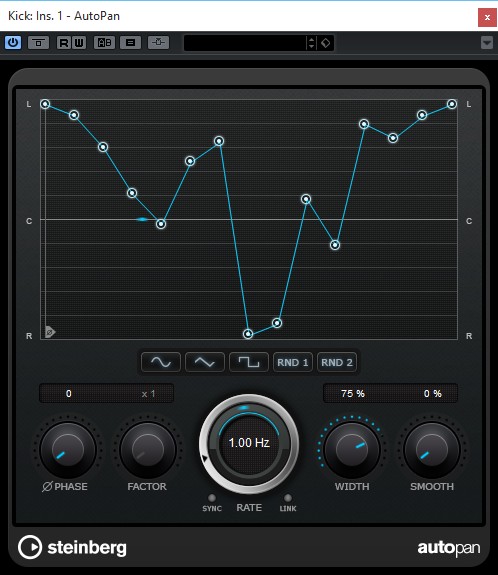Screen dimensions: 498x575
Task: Click the RND 1 random shape button
Action: (293, 362)
